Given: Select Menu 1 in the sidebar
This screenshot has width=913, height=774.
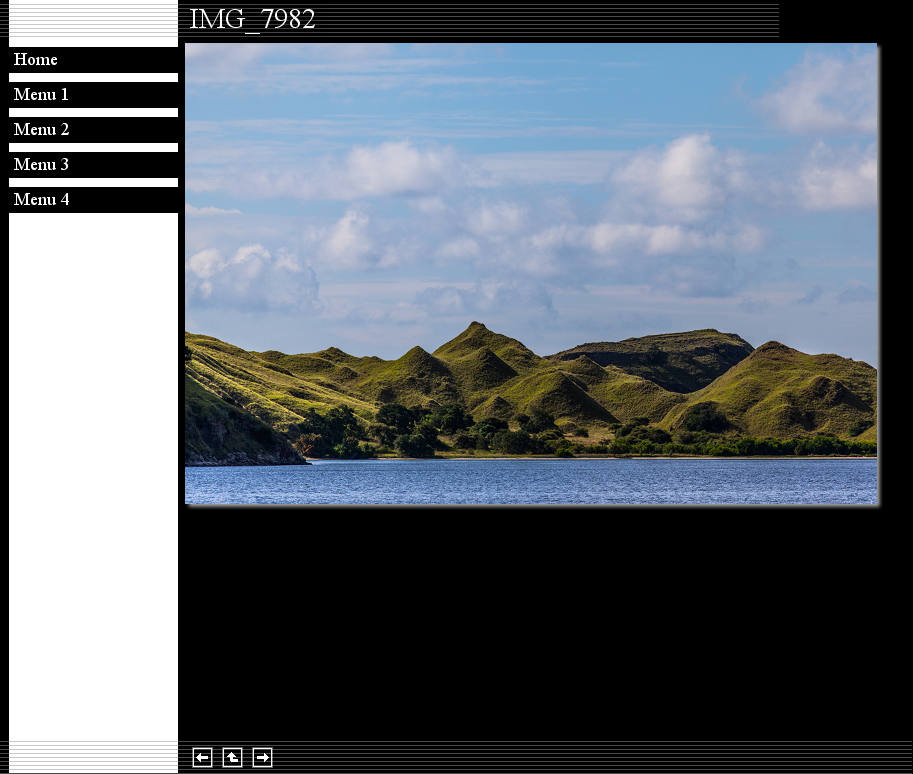Looking at the screenshot, I should pos(41,95).
